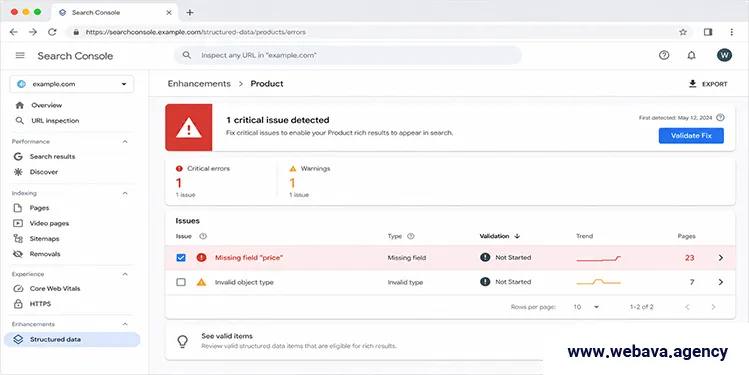749x375 pixels.
Task: Click the Export button
Action: point(708,84)
